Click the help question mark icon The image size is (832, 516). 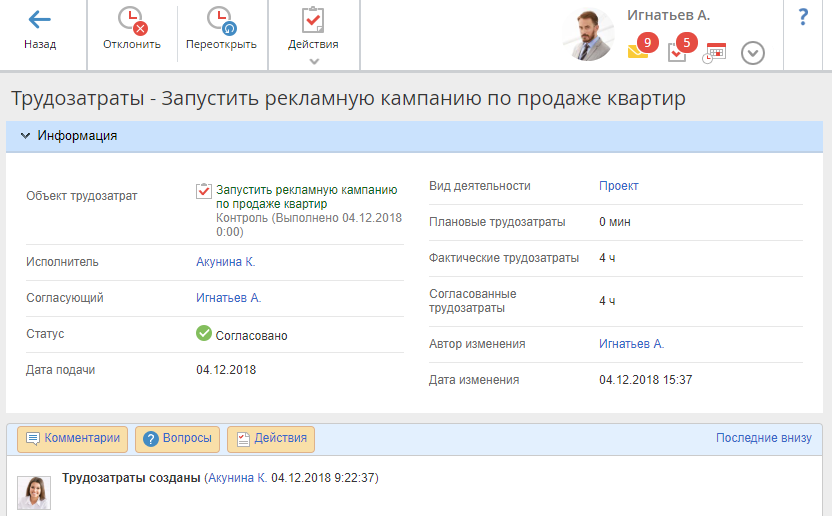coord(802,18)
